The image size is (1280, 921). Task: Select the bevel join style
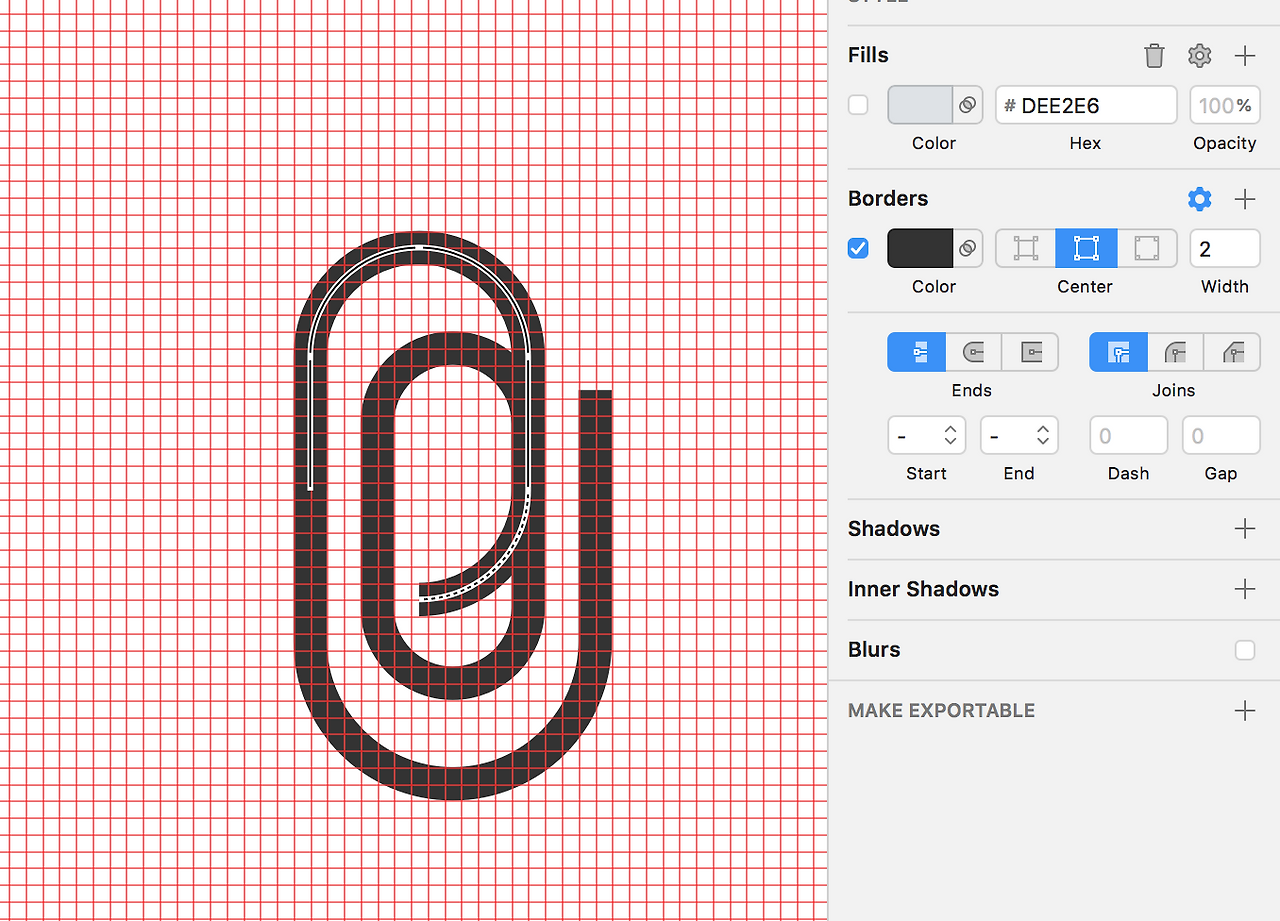click(1232, 352)
